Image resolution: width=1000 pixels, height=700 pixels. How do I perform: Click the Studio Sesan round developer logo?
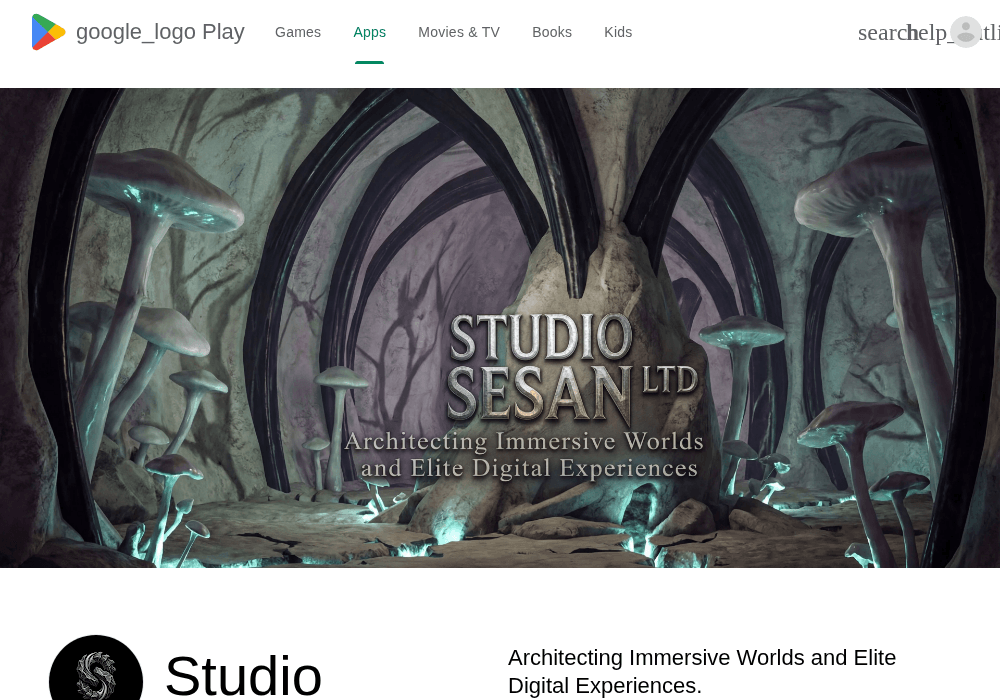point(96,667)
